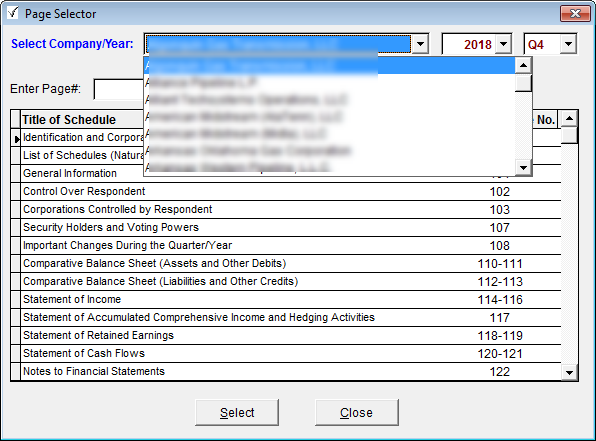Click schedule table scroll down arrow
The image size is (596, 441).
tap(569, 372)
